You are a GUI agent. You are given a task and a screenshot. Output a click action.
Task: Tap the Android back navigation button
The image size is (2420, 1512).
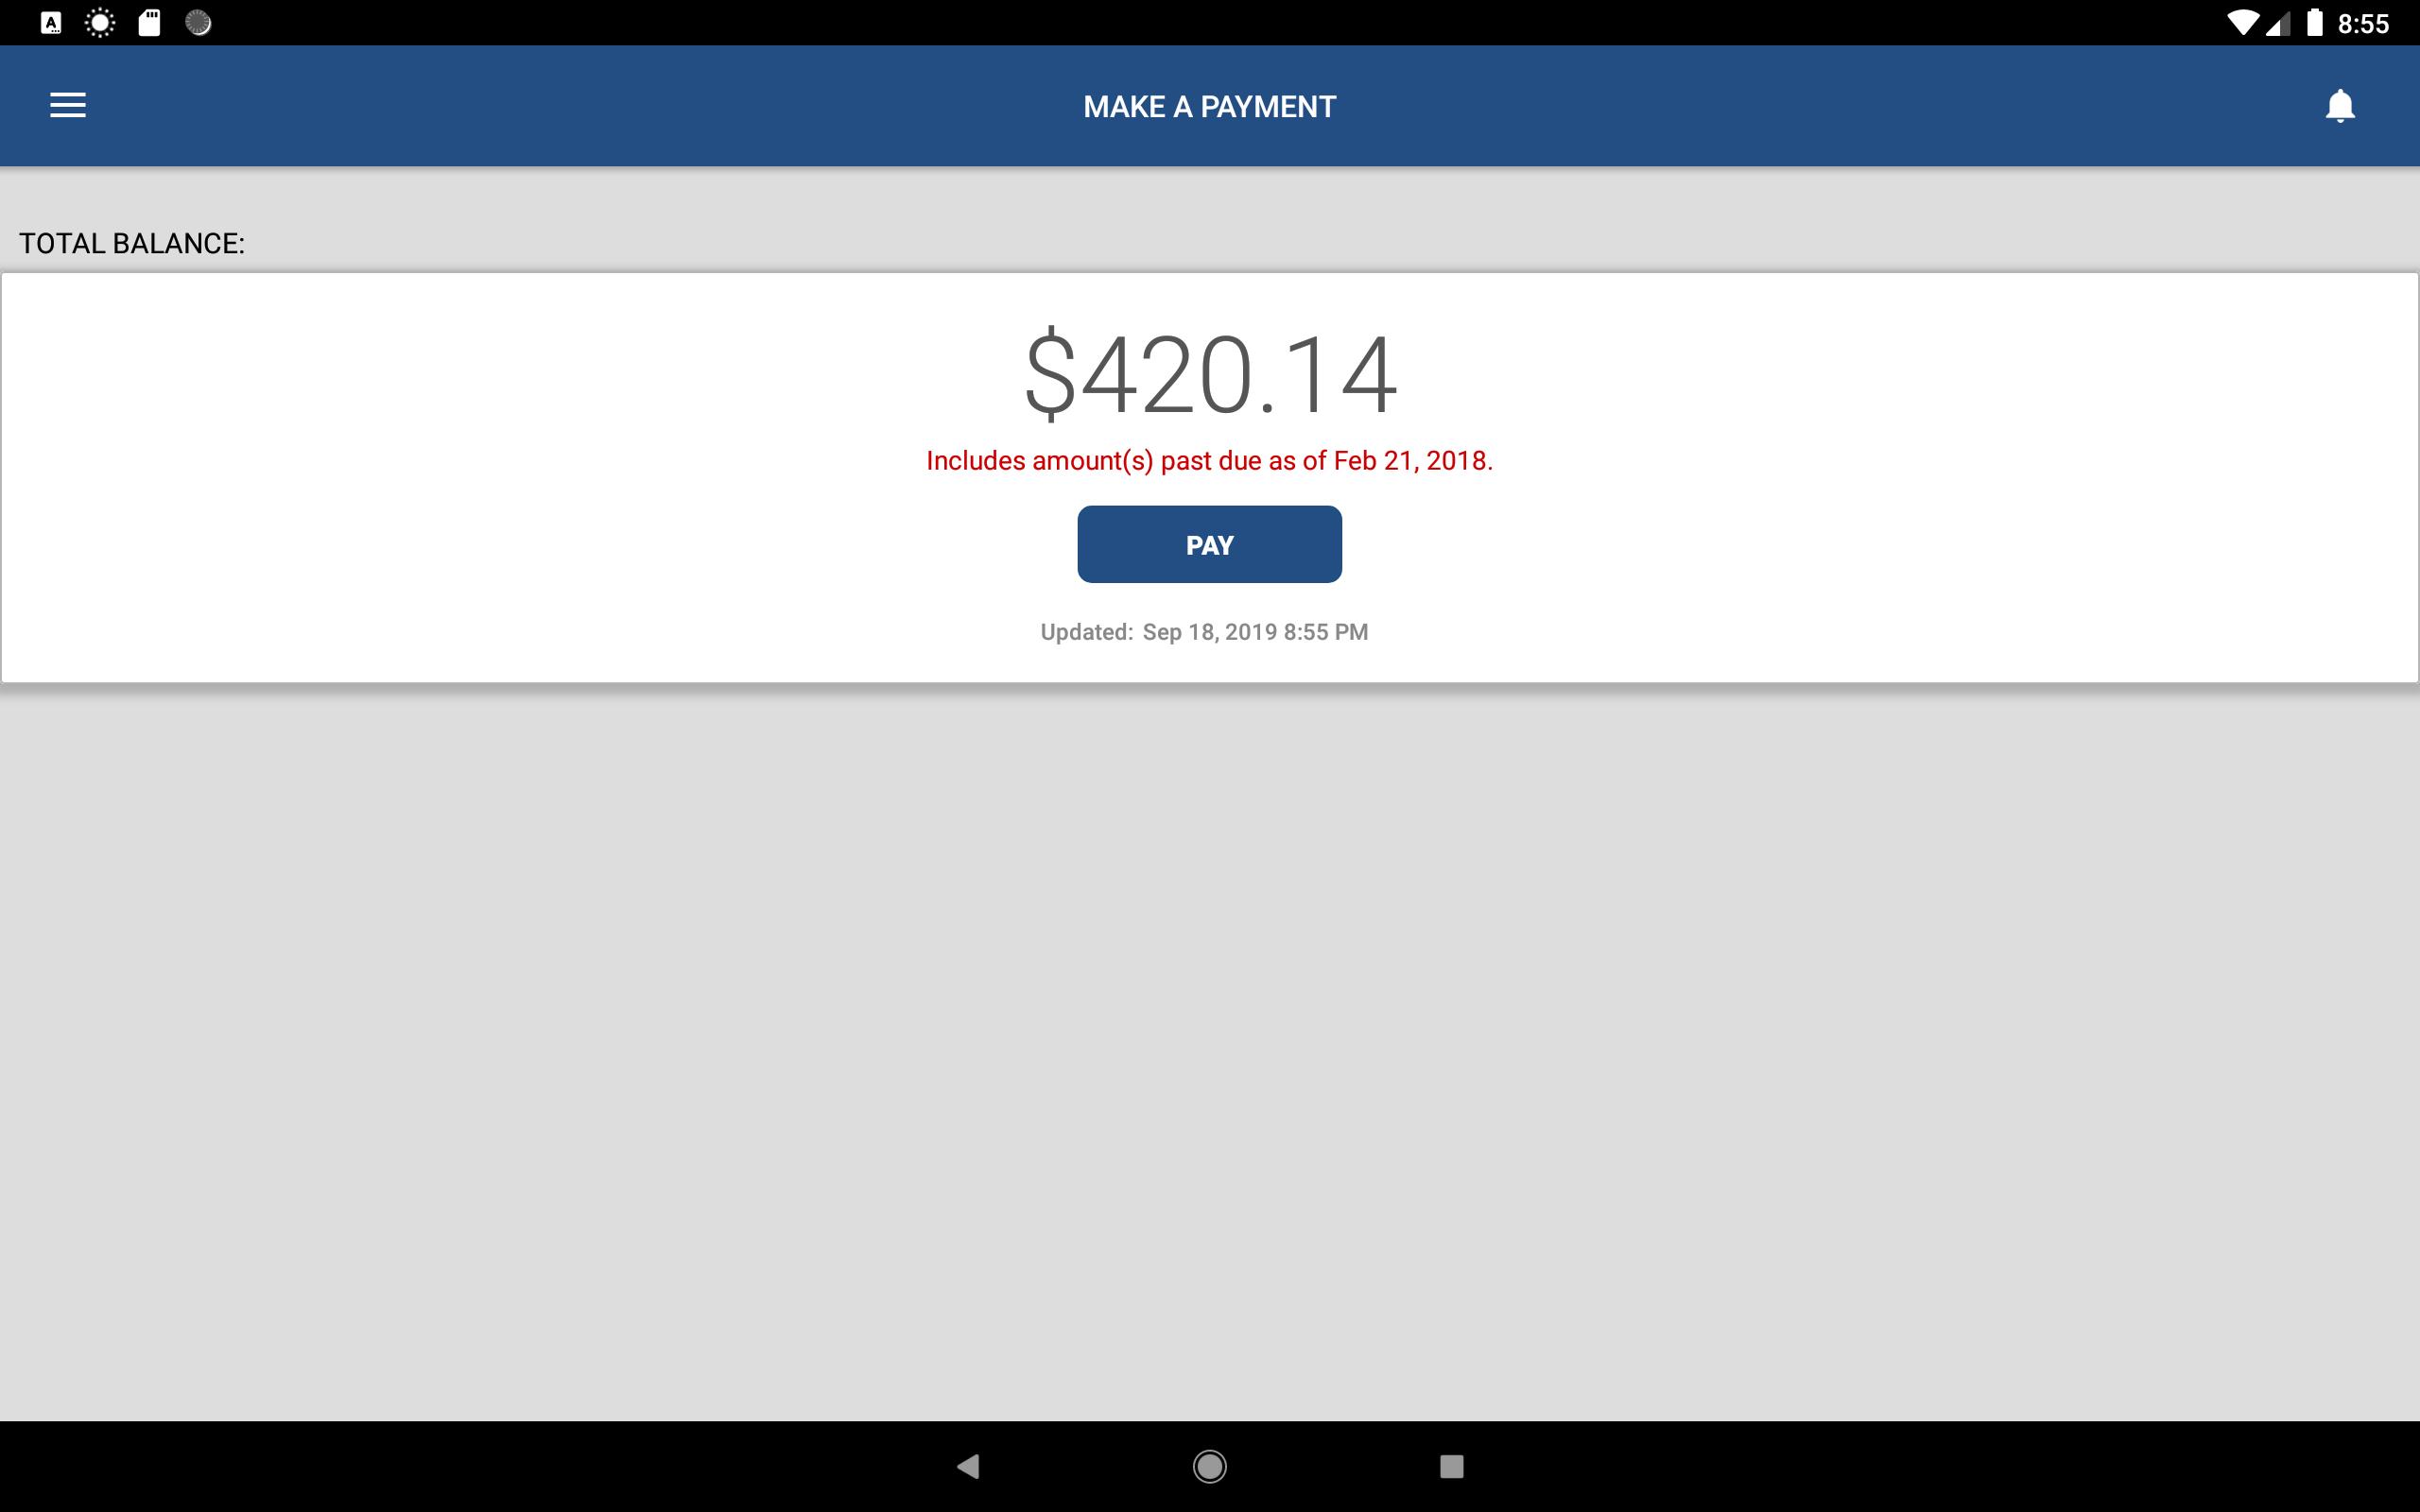tap(968, 1466)
